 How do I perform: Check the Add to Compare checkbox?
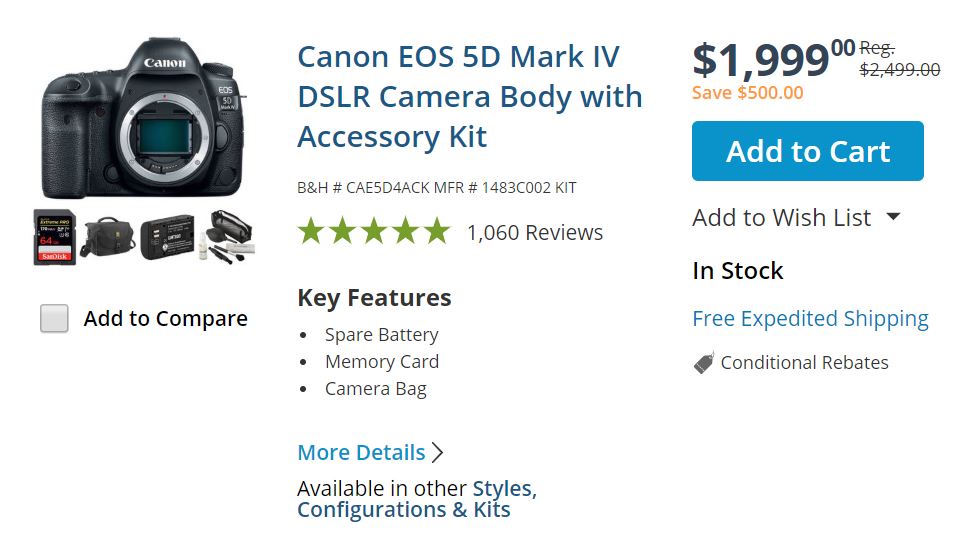click(54, 319)
